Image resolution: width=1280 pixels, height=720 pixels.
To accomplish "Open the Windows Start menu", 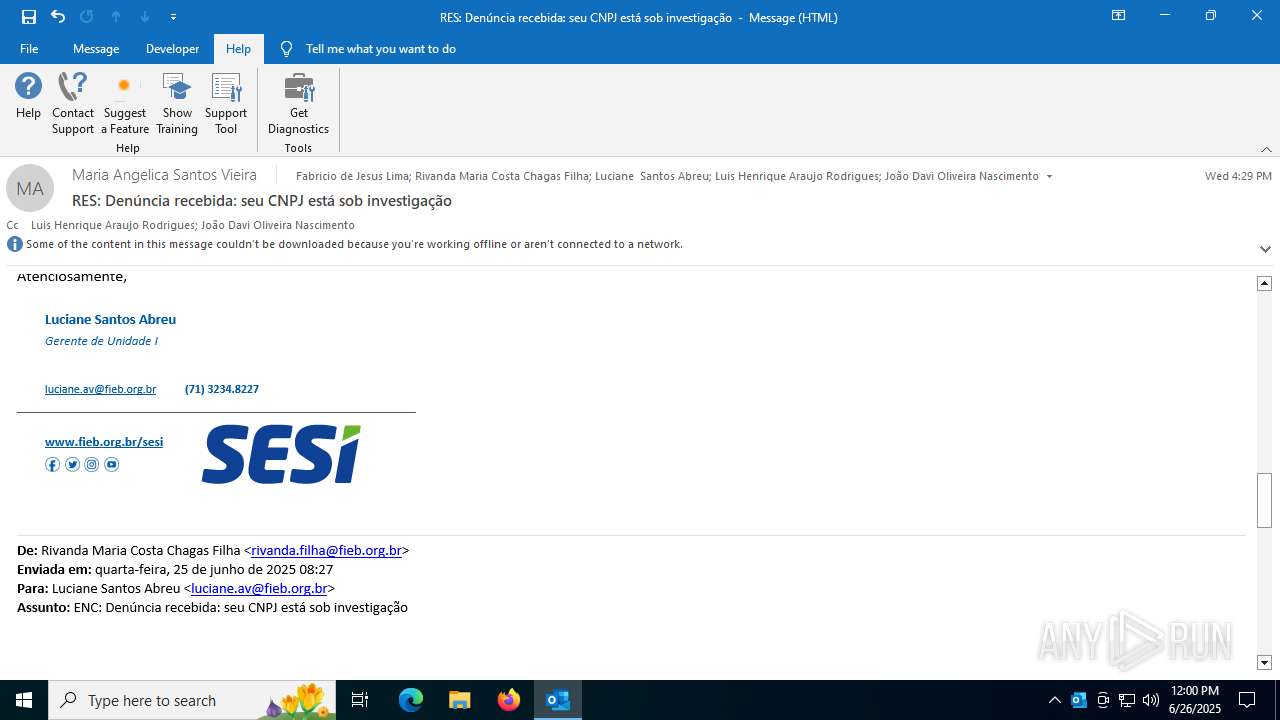I will (x=24, y=700).
